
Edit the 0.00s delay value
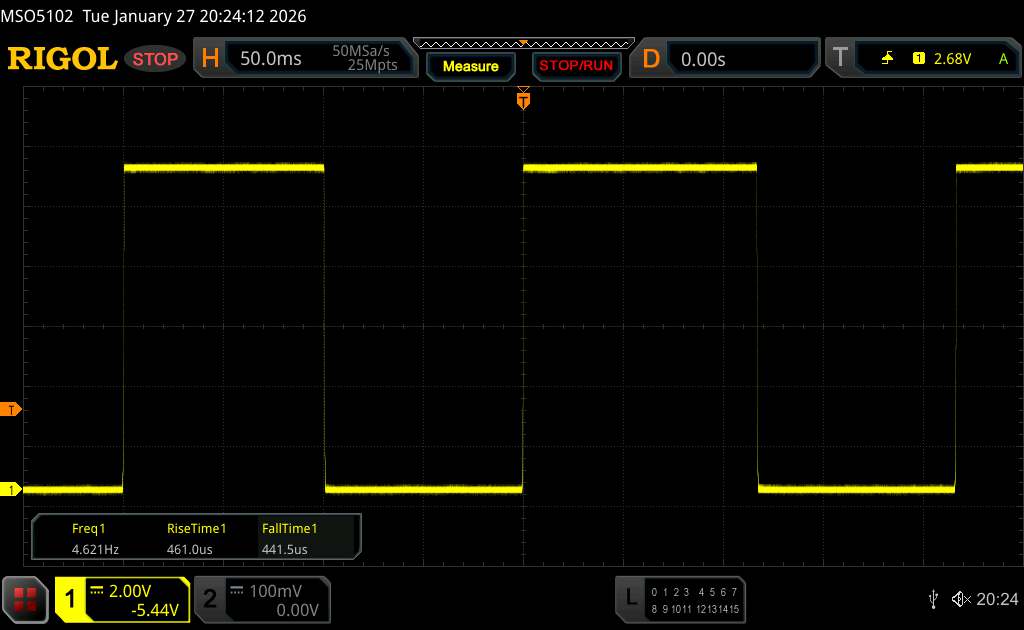point(703,59)
